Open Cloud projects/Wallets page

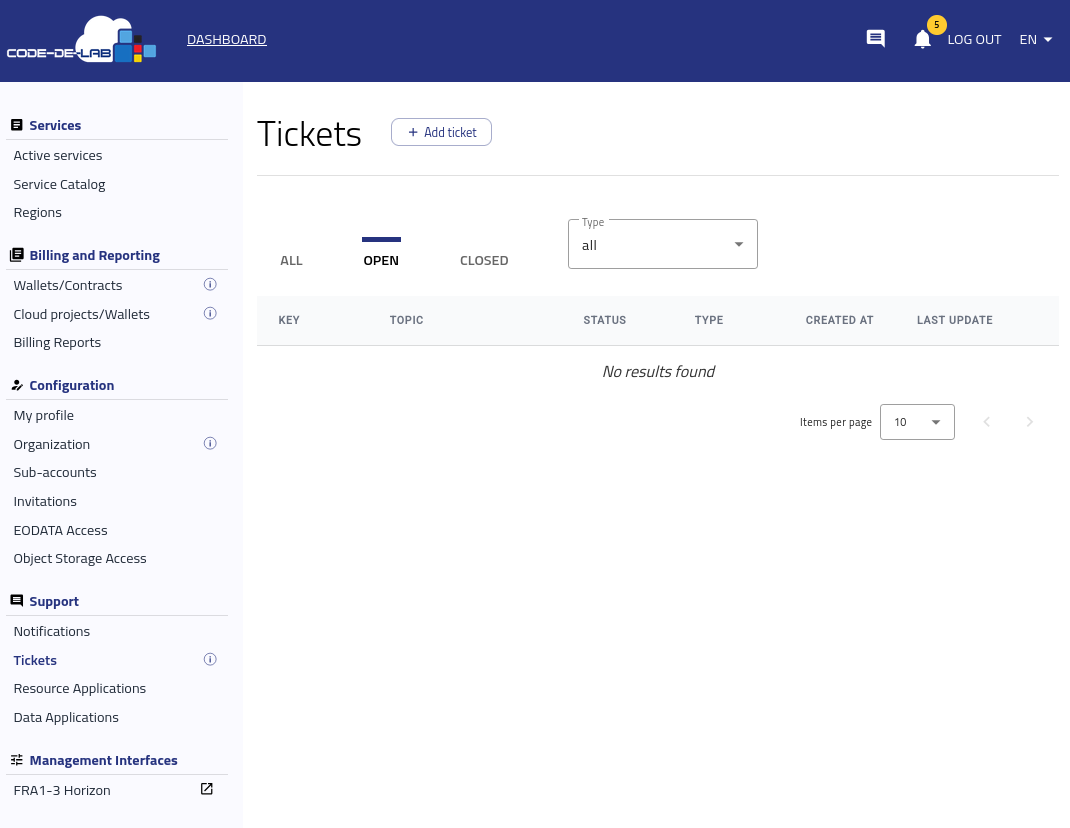coord(81,314)
